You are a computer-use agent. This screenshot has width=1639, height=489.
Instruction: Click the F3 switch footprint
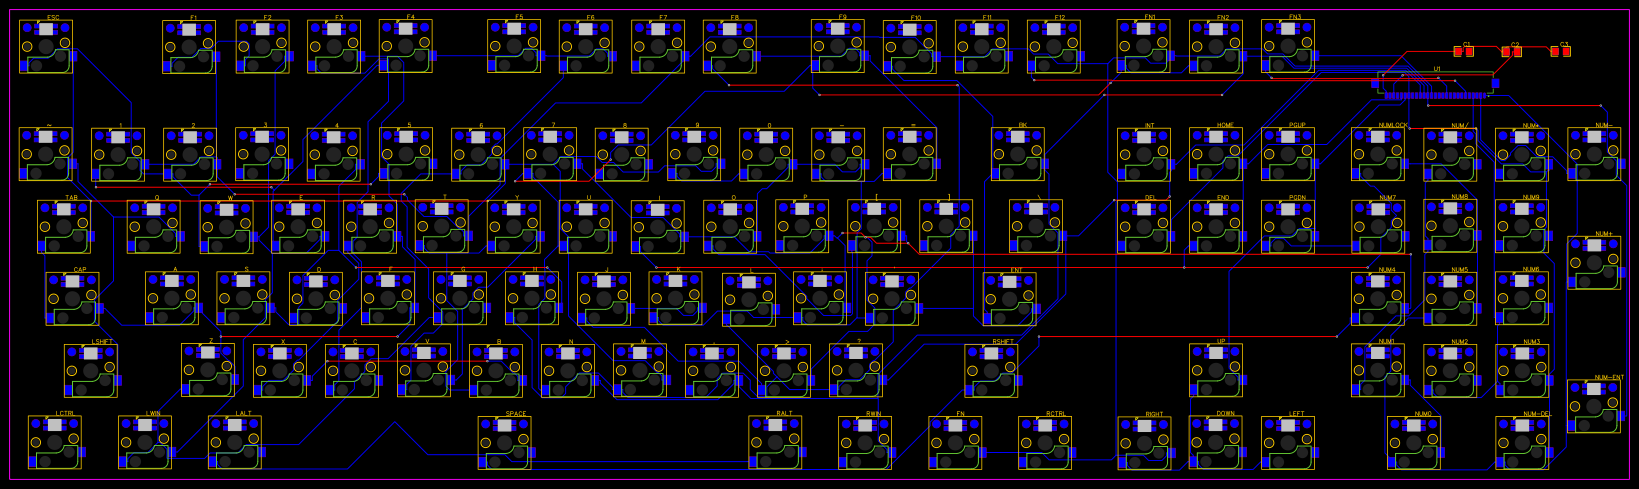(334, 47)
